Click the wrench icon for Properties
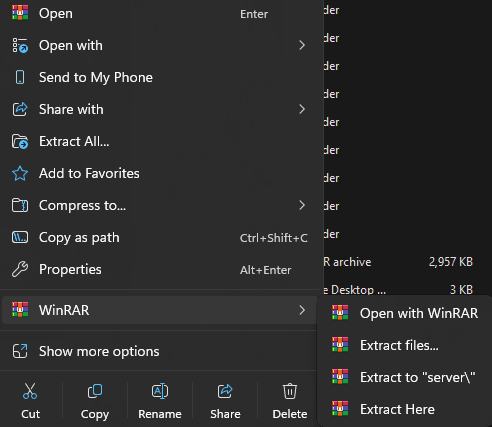 click(x=20, y=269)
